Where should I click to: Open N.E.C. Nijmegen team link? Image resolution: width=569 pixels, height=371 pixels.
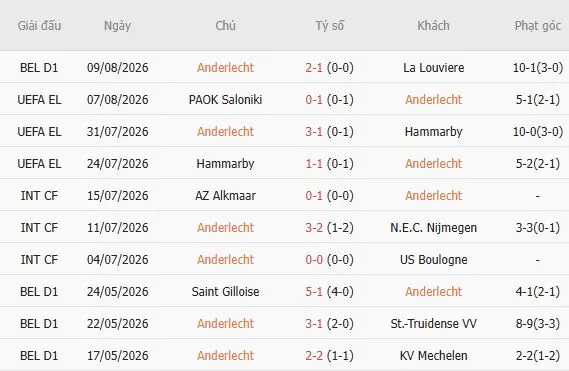434,228
